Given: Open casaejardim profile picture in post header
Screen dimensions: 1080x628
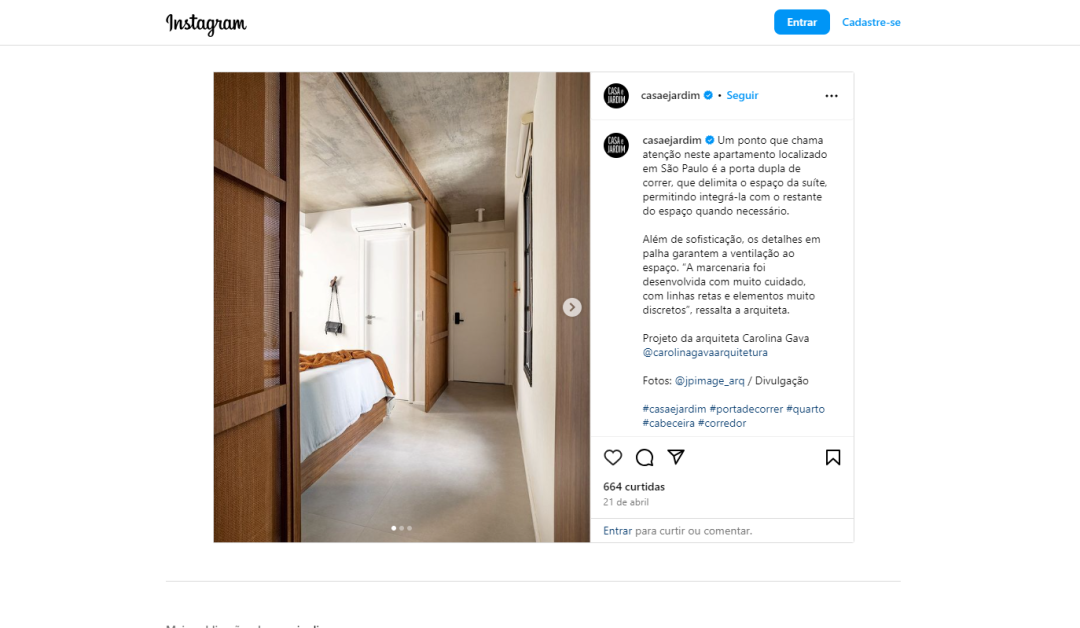Looking at the screenshot, I should [616, 96].
